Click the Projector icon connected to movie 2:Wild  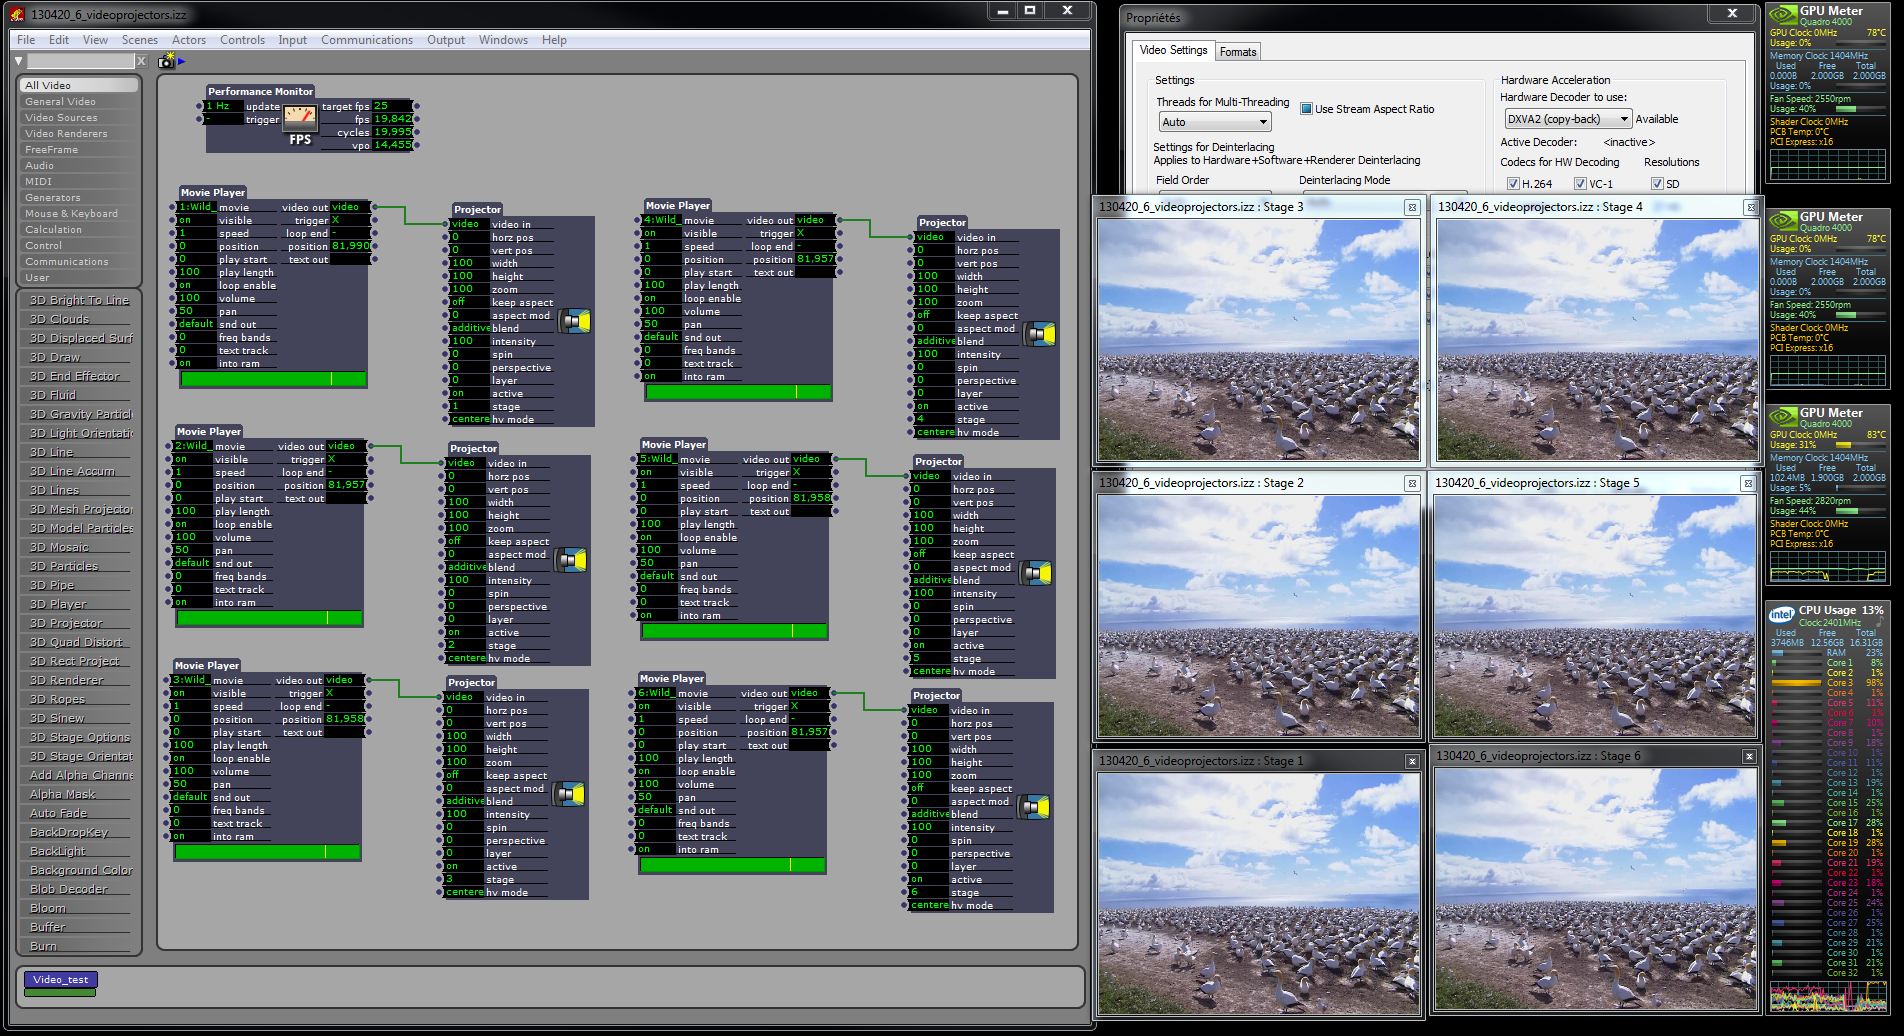[572, 560]
